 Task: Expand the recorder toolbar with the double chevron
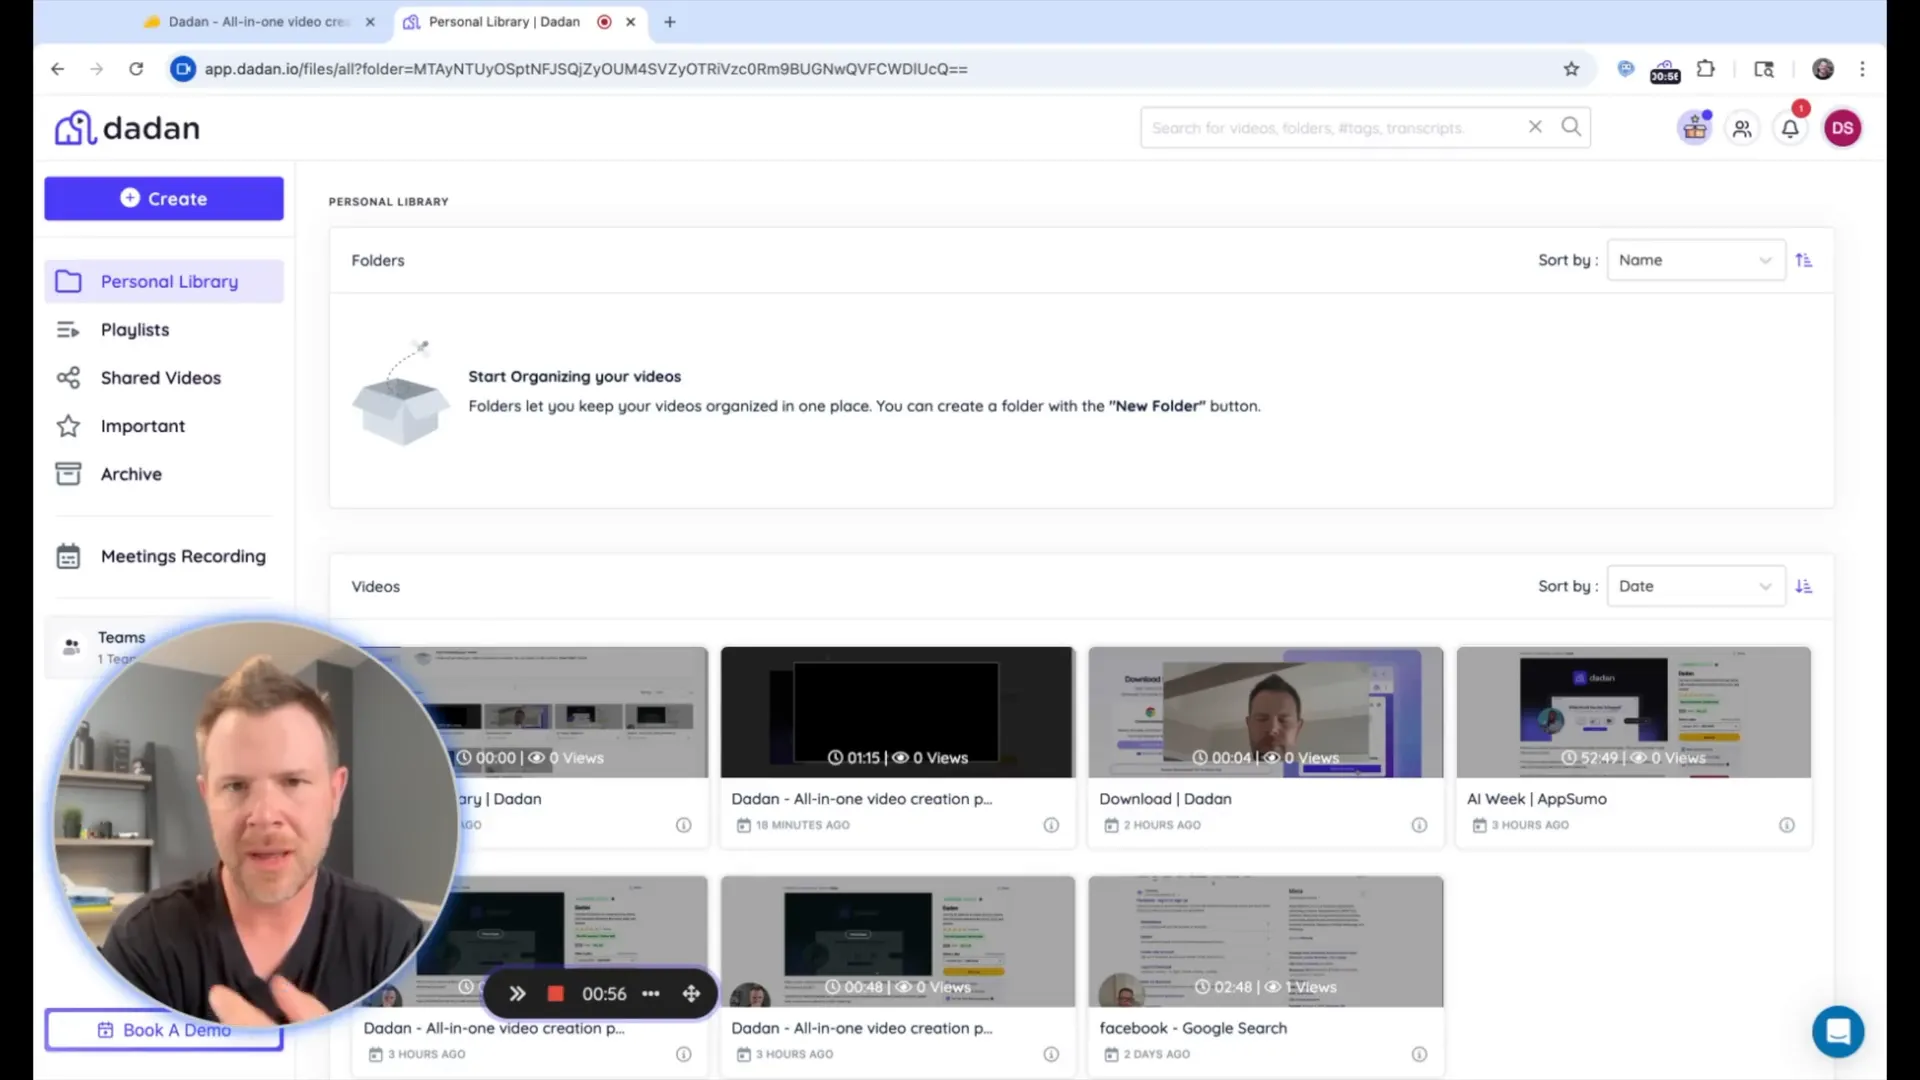517,993
